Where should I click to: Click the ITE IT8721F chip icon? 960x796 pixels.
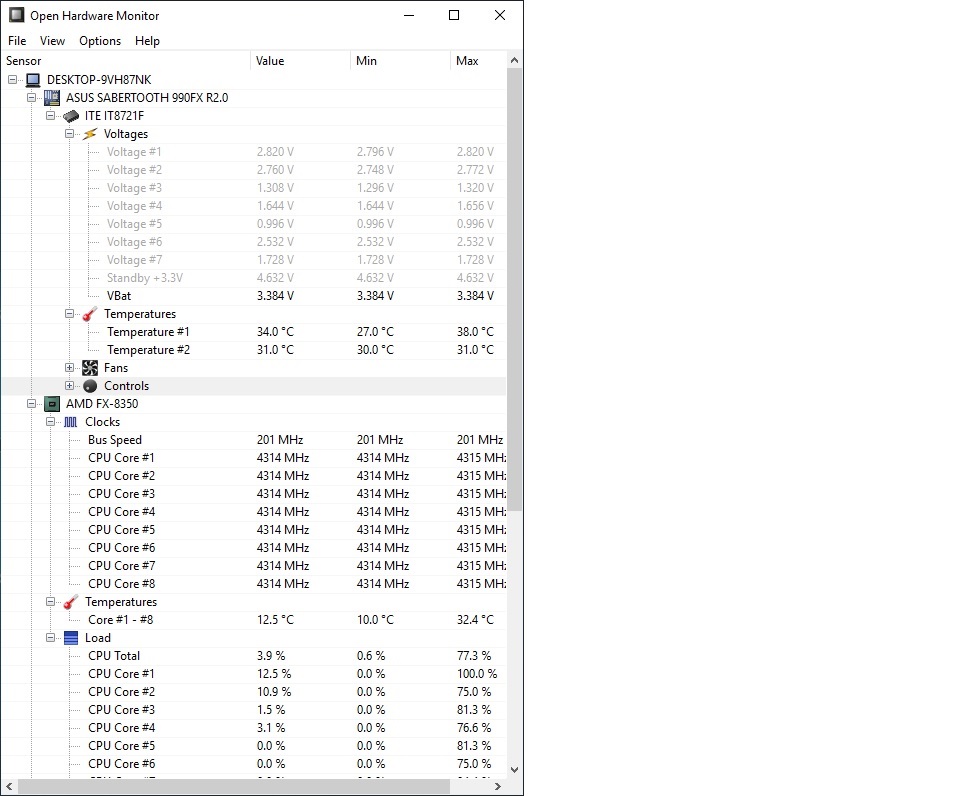71,116
